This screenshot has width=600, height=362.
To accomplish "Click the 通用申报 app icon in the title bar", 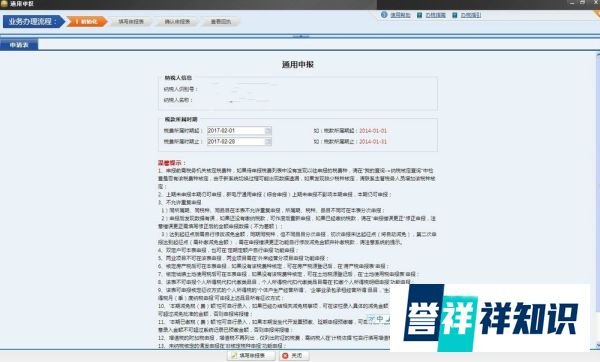I will tap(4, 4).
